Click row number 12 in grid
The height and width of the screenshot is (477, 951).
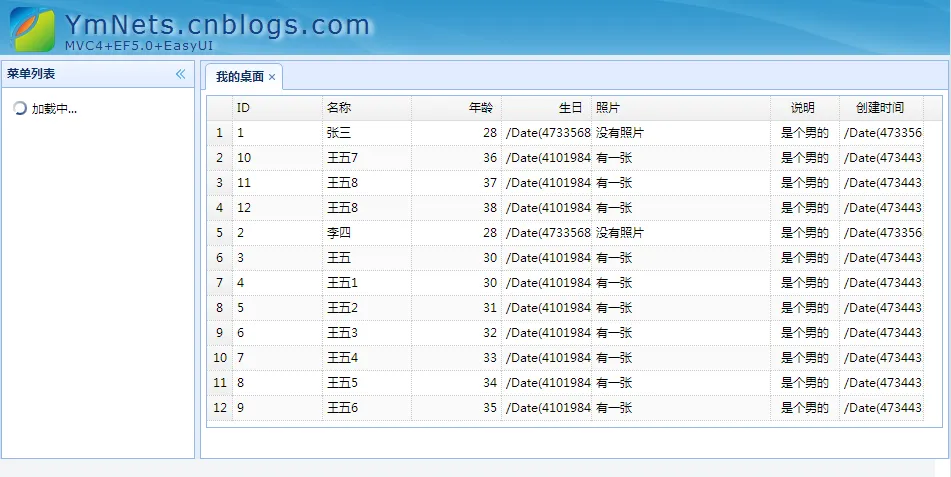220,407
